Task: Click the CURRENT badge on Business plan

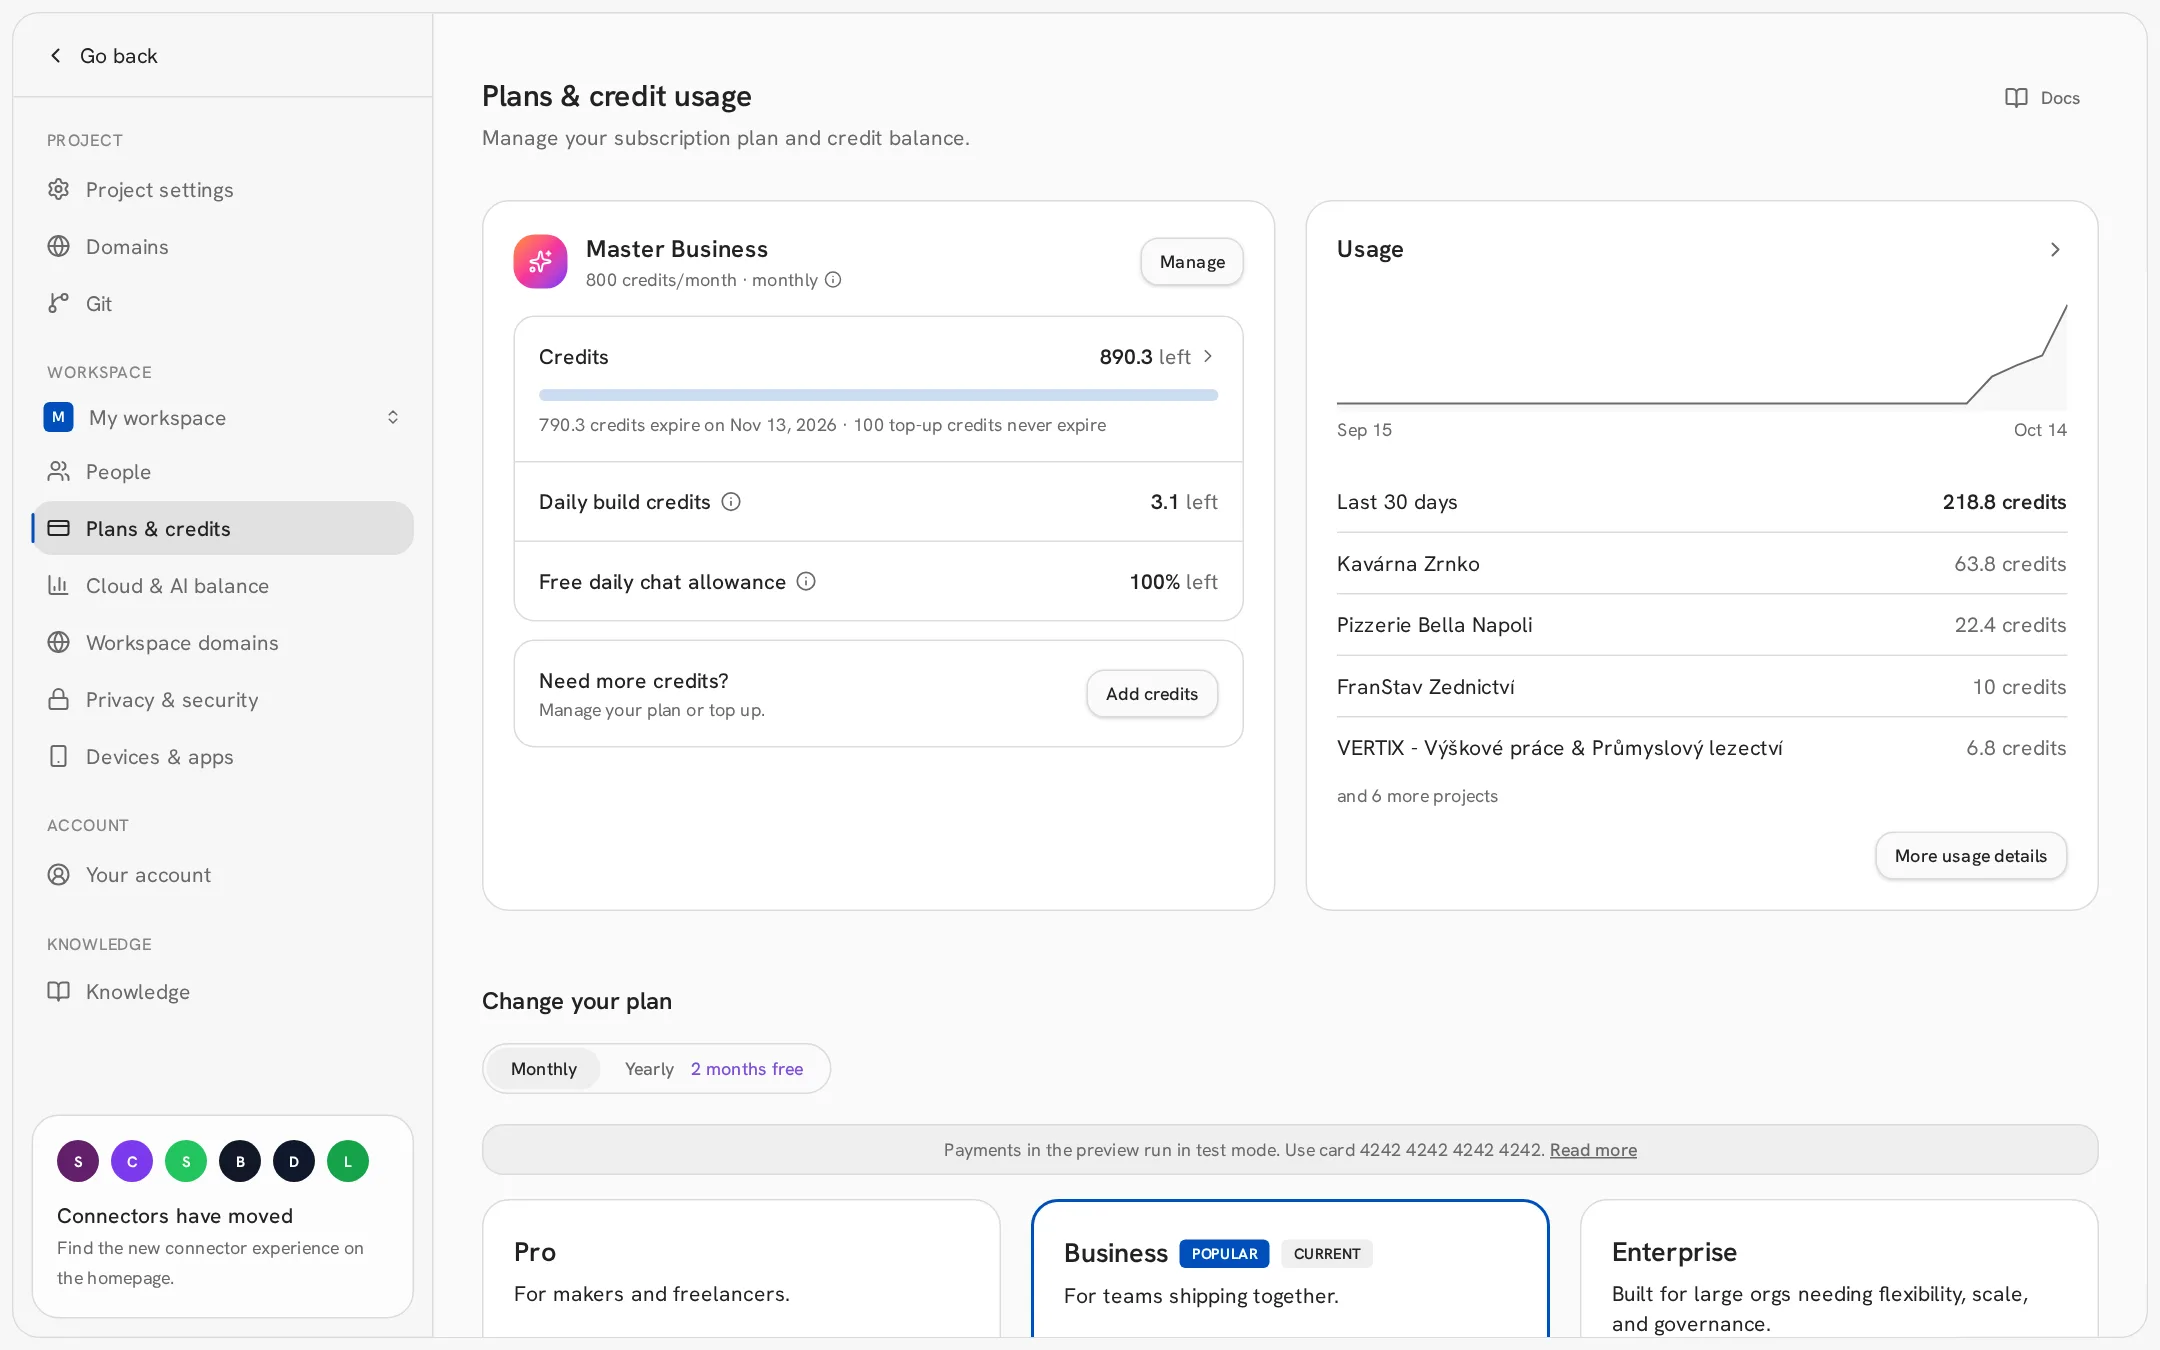Action: pyautogui.click(x=1327, y=1253)
